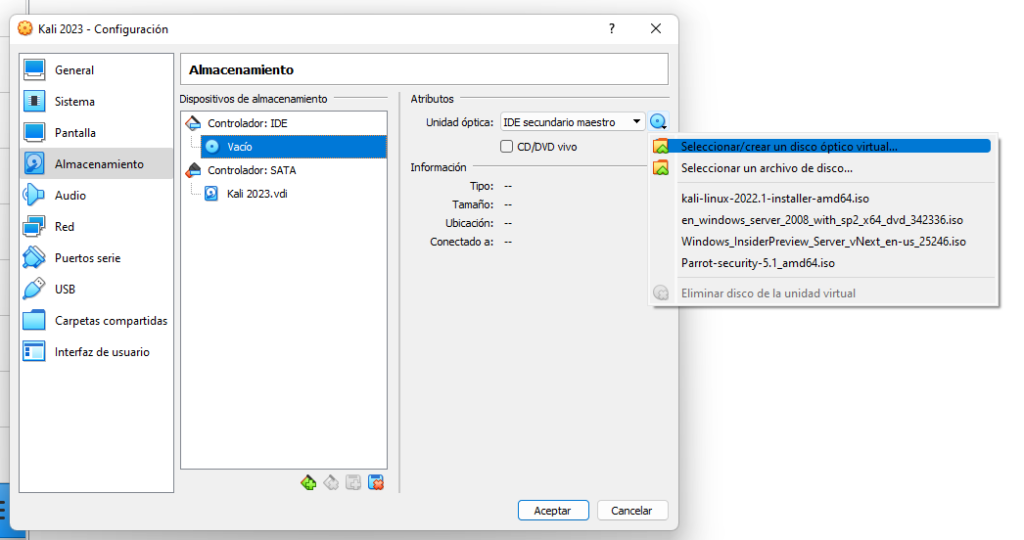
Task: Open the General settings category icon
Action: point(34,70)
